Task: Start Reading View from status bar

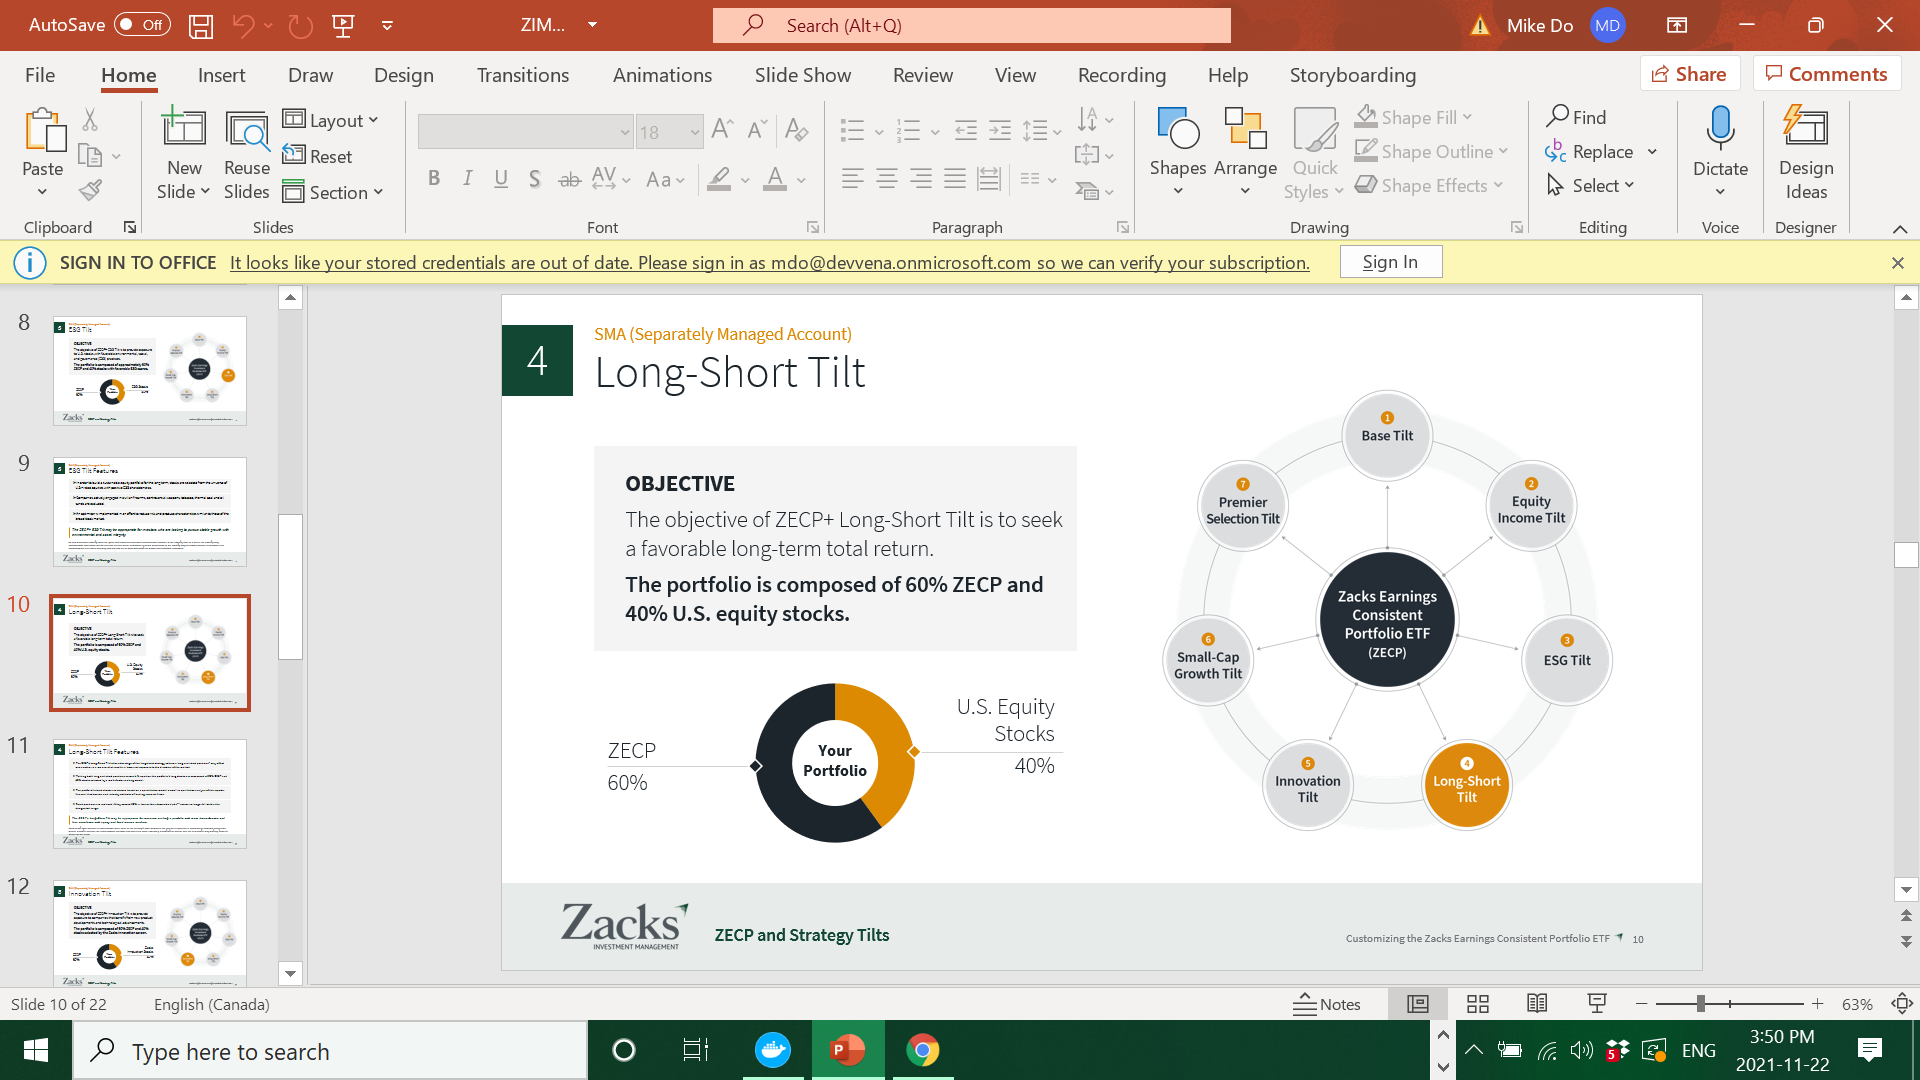Action: (x=1537, y=1004)
